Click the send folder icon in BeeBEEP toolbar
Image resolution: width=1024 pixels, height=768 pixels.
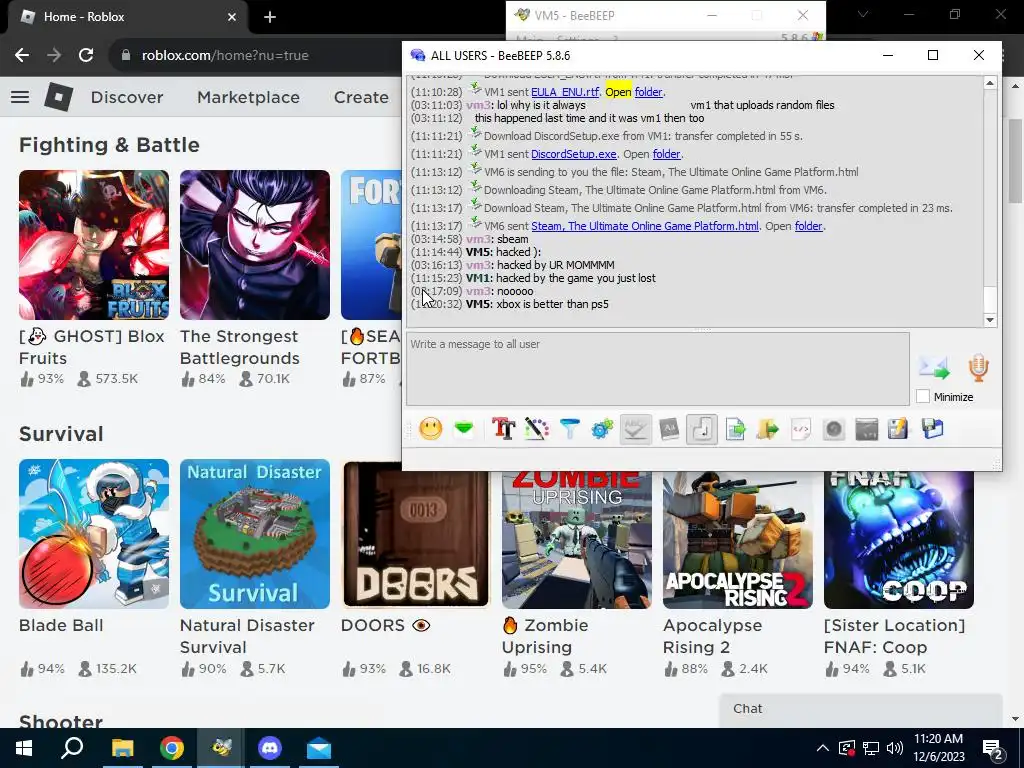click(768, 429)
